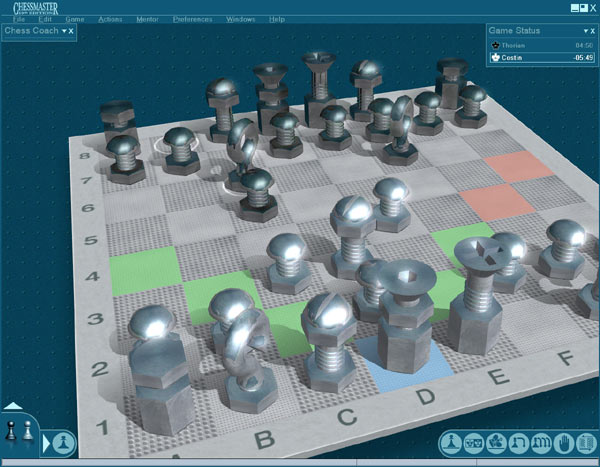The width and height of the screenshot is (600, 467).
Task: Expand the right-pointing triangle beside pawn button
Action: pos(46,443)
